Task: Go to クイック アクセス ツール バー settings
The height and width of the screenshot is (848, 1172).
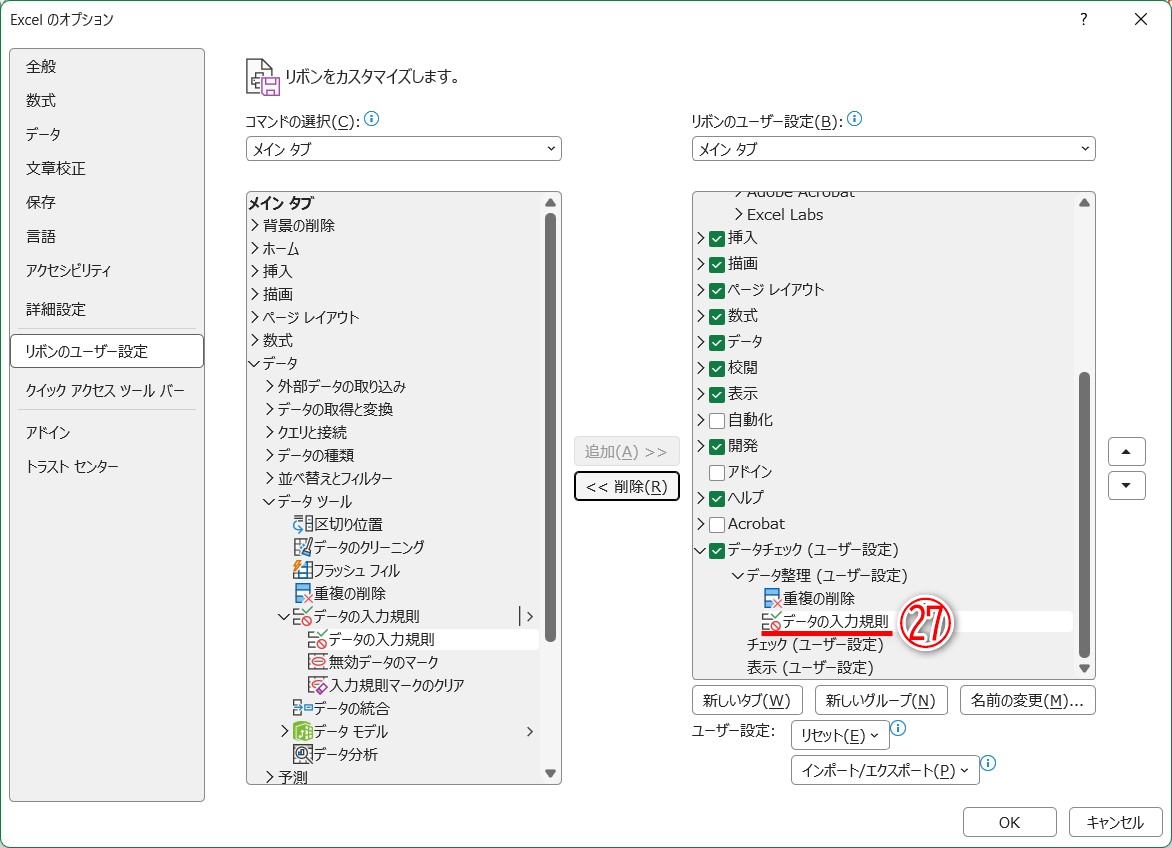Action: coord(107,391)
